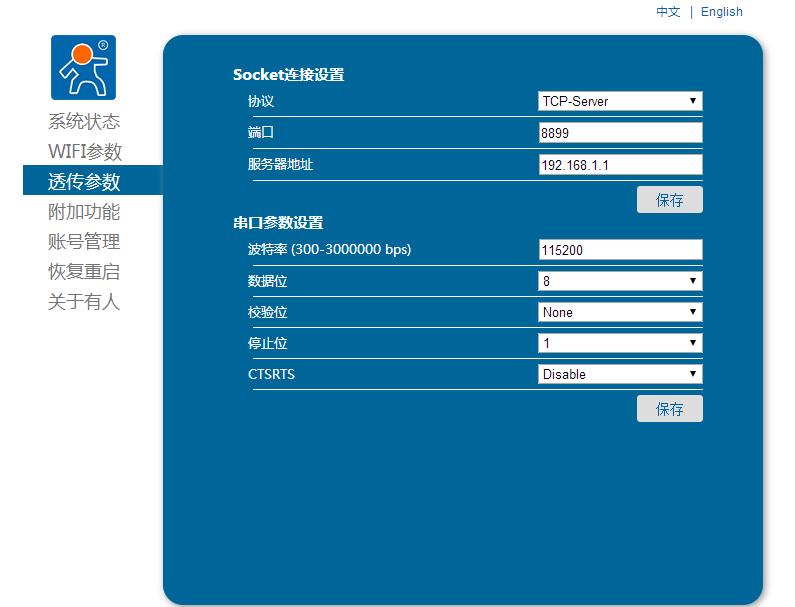Select the 透传参数 sidebar item
This screenshot has width=795, height=607.
(85, 181)
